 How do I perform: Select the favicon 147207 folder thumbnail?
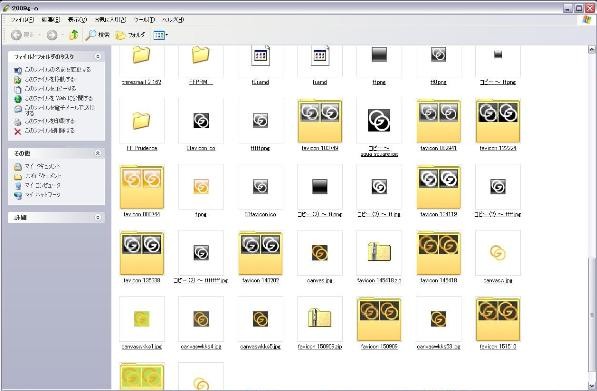[x=260, y=252]
